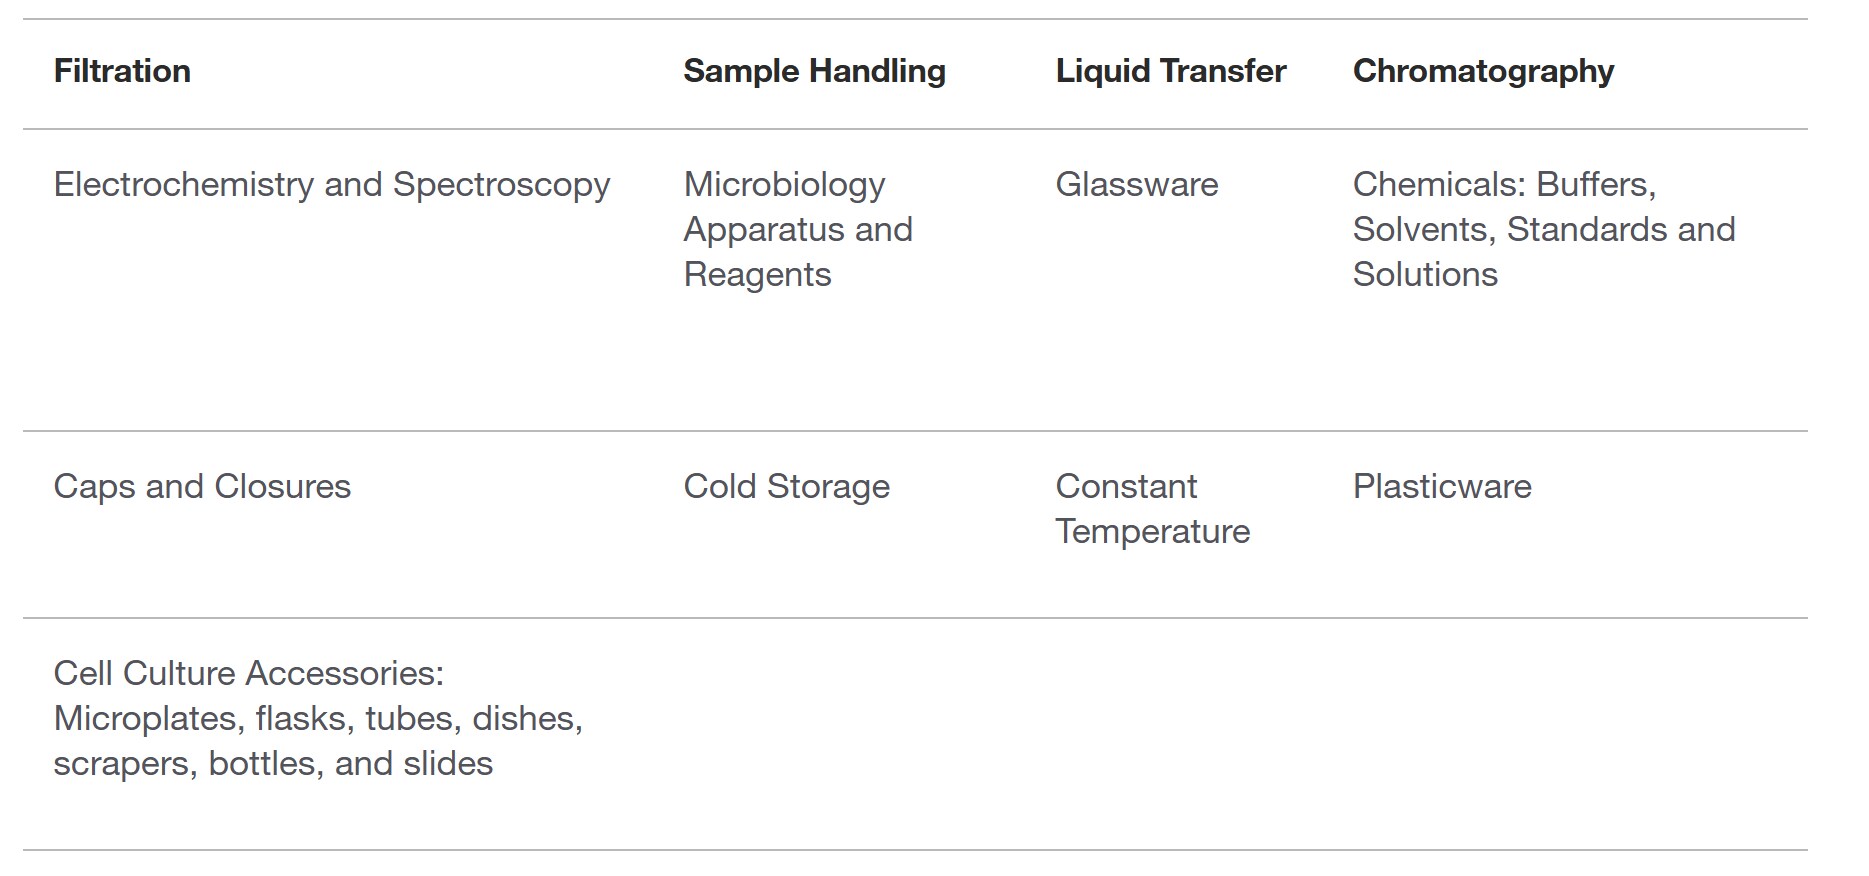Viewport: 1869px width, 876px height.
Task: Click the word "Reagents" under Microbiology Apparatus
Action: [757, 275]
